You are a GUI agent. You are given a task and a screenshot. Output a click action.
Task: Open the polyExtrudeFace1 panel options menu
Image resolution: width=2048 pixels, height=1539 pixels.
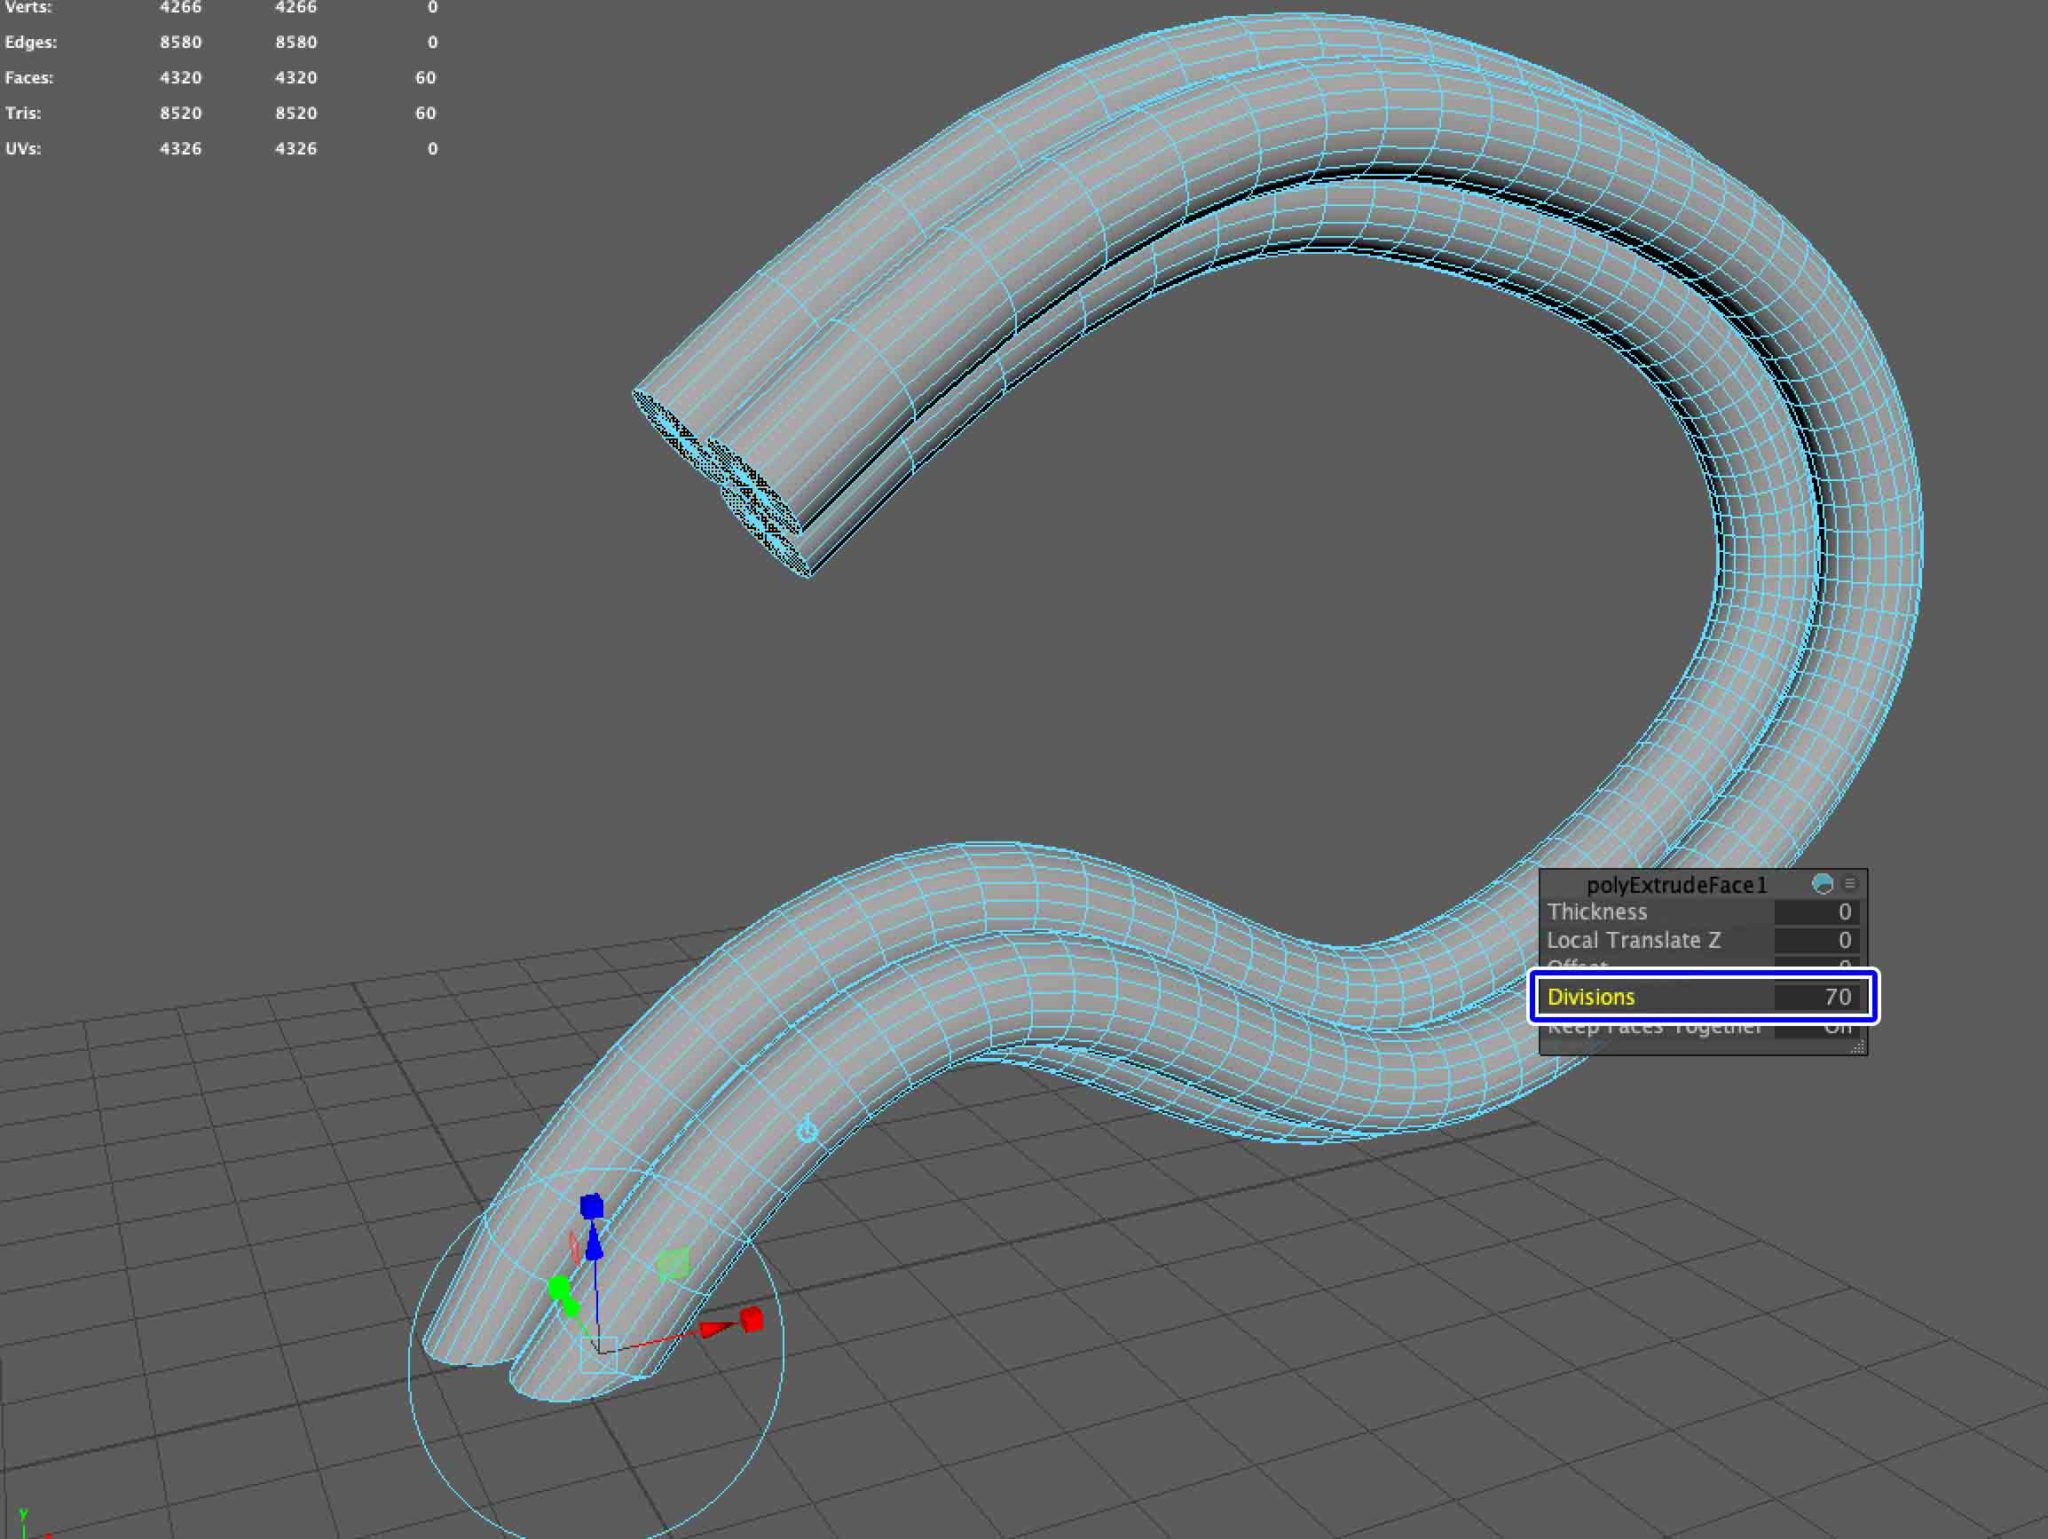coord(1850,884)
